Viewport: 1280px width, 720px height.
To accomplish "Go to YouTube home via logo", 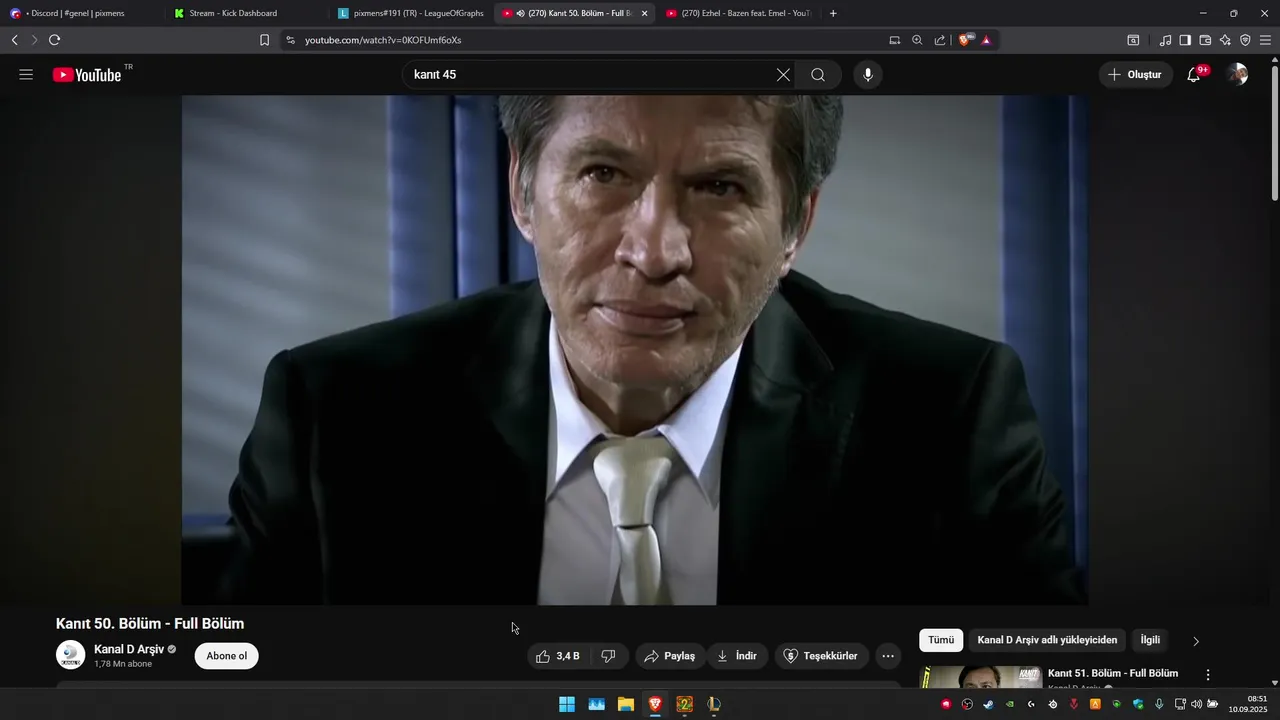I will coord(87,75).
